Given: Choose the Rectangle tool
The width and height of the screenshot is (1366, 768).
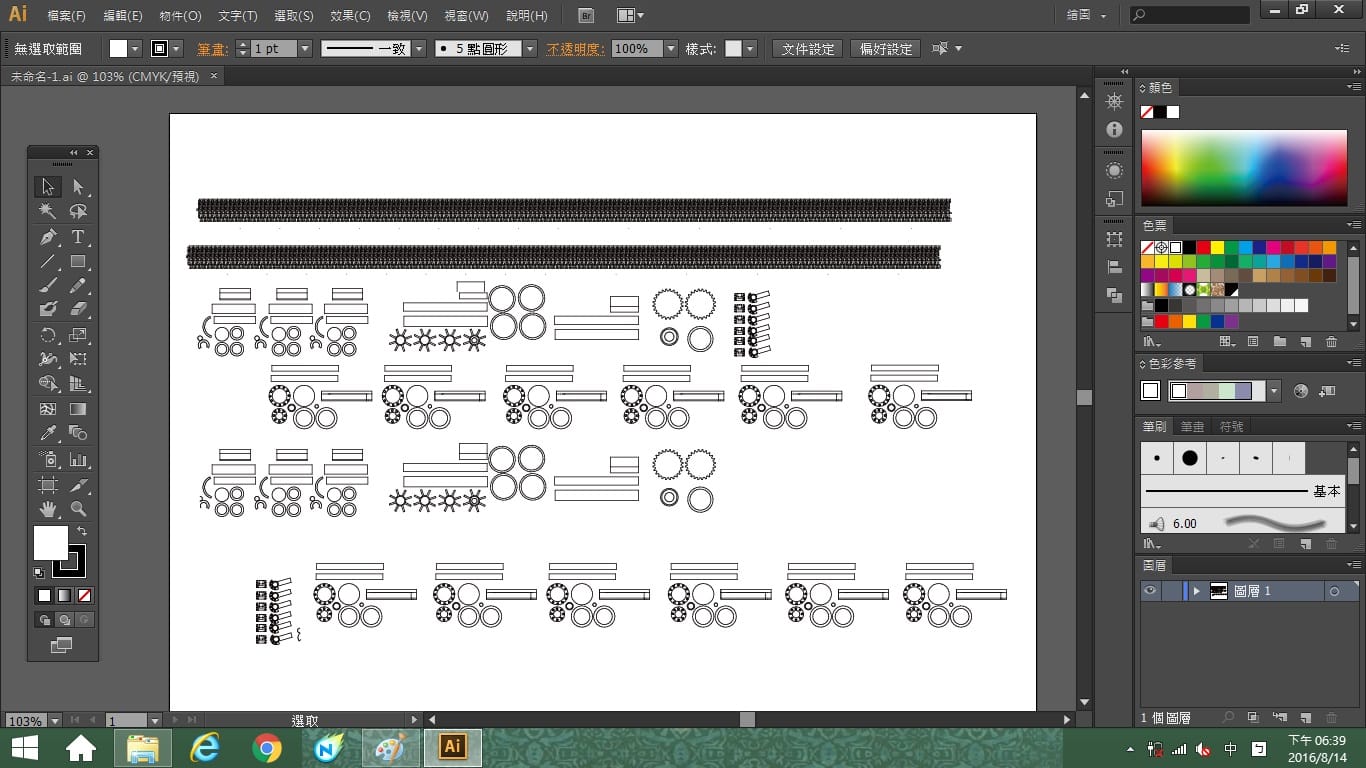Looking at the screenshot, I should 78,262.
